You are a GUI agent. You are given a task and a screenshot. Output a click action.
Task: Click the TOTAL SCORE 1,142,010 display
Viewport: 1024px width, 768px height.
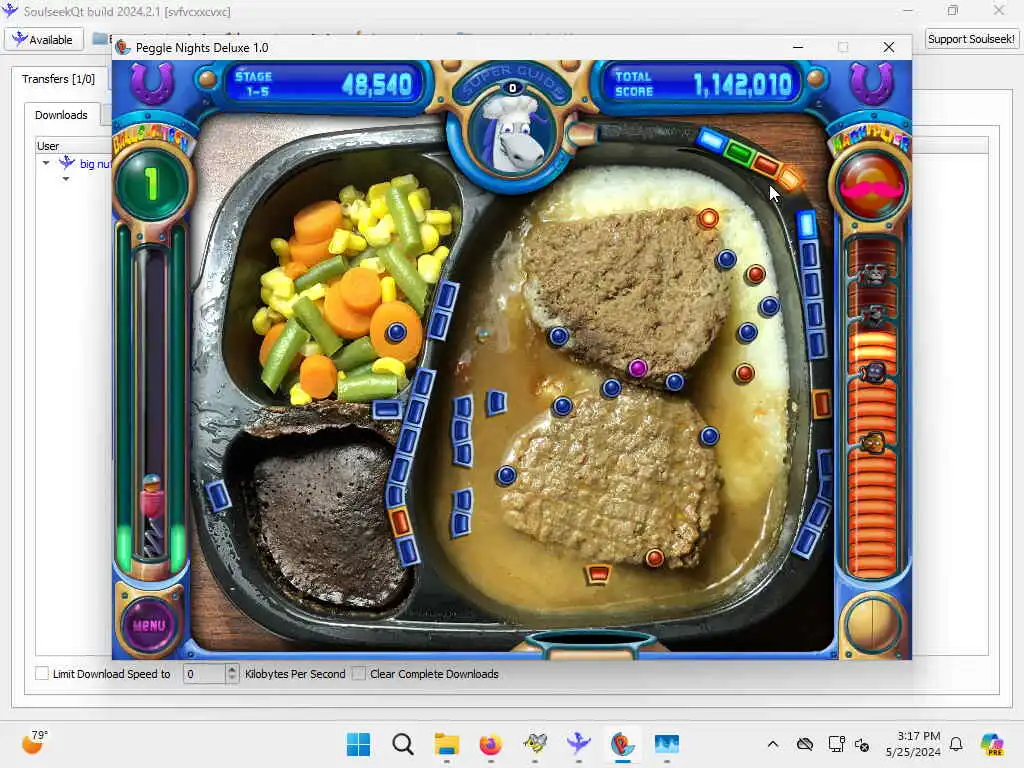coord(702,84)
